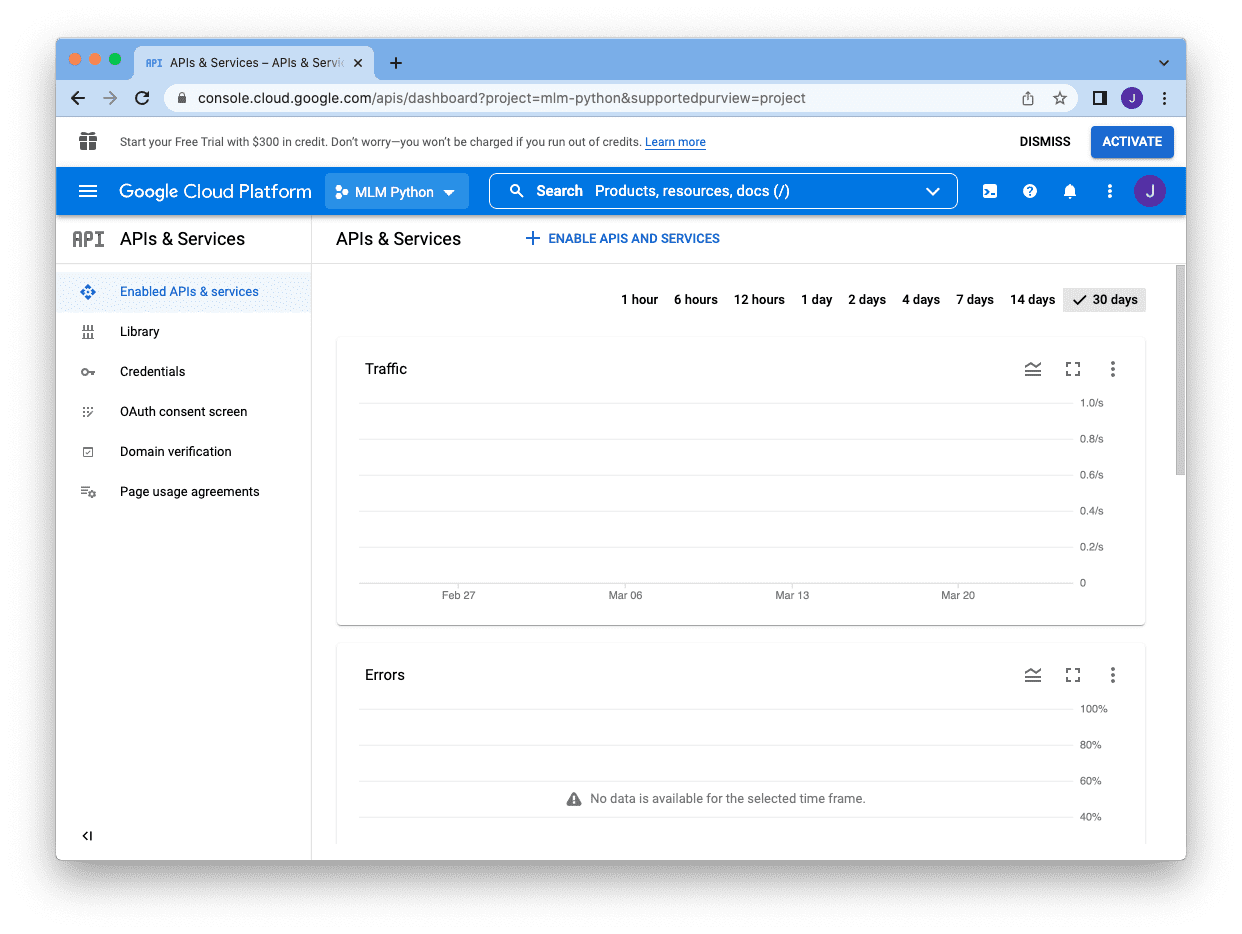1242x934 pixels.
Task: Select Enabled APIs & services in sidebar
Action: pyautogui.click(x=183, y=292)
